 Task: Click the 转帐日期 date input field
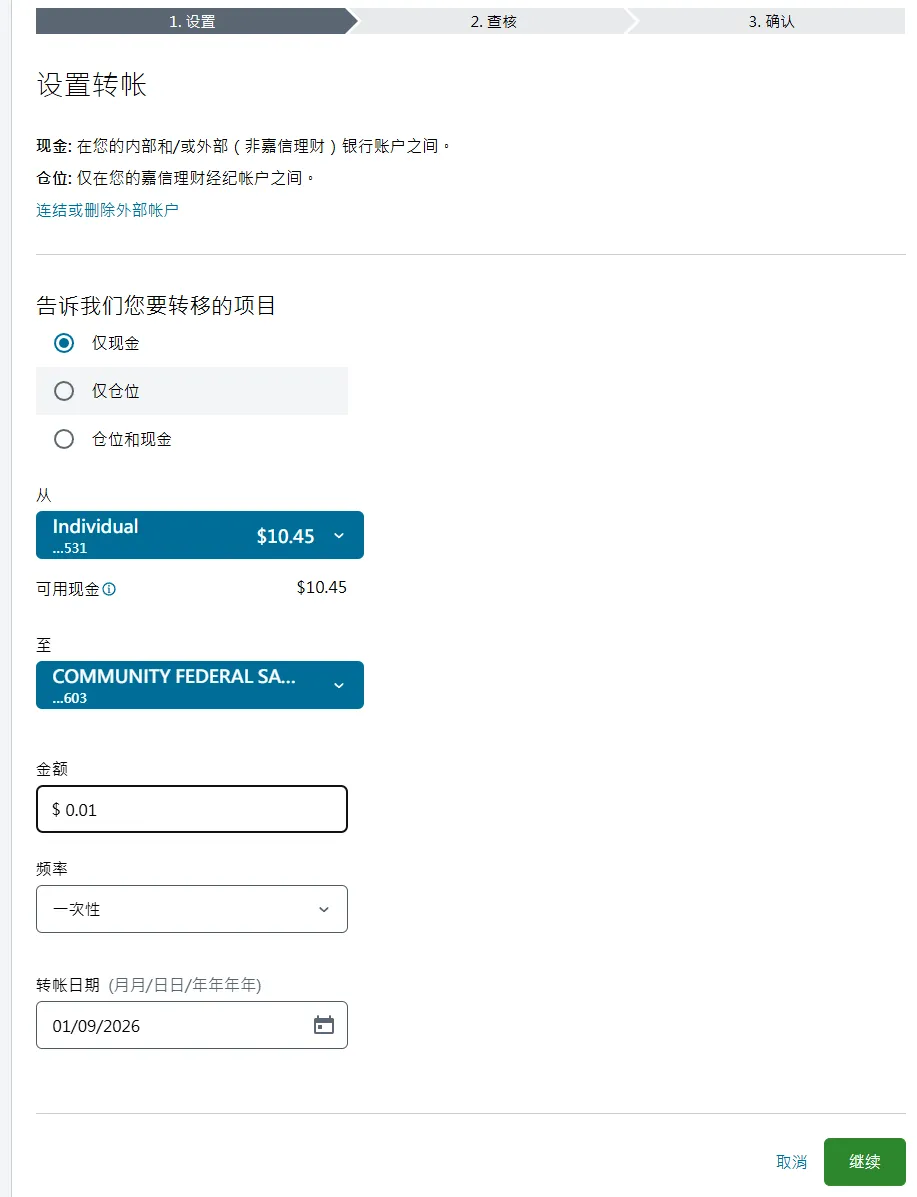[x=192, y=1025]
